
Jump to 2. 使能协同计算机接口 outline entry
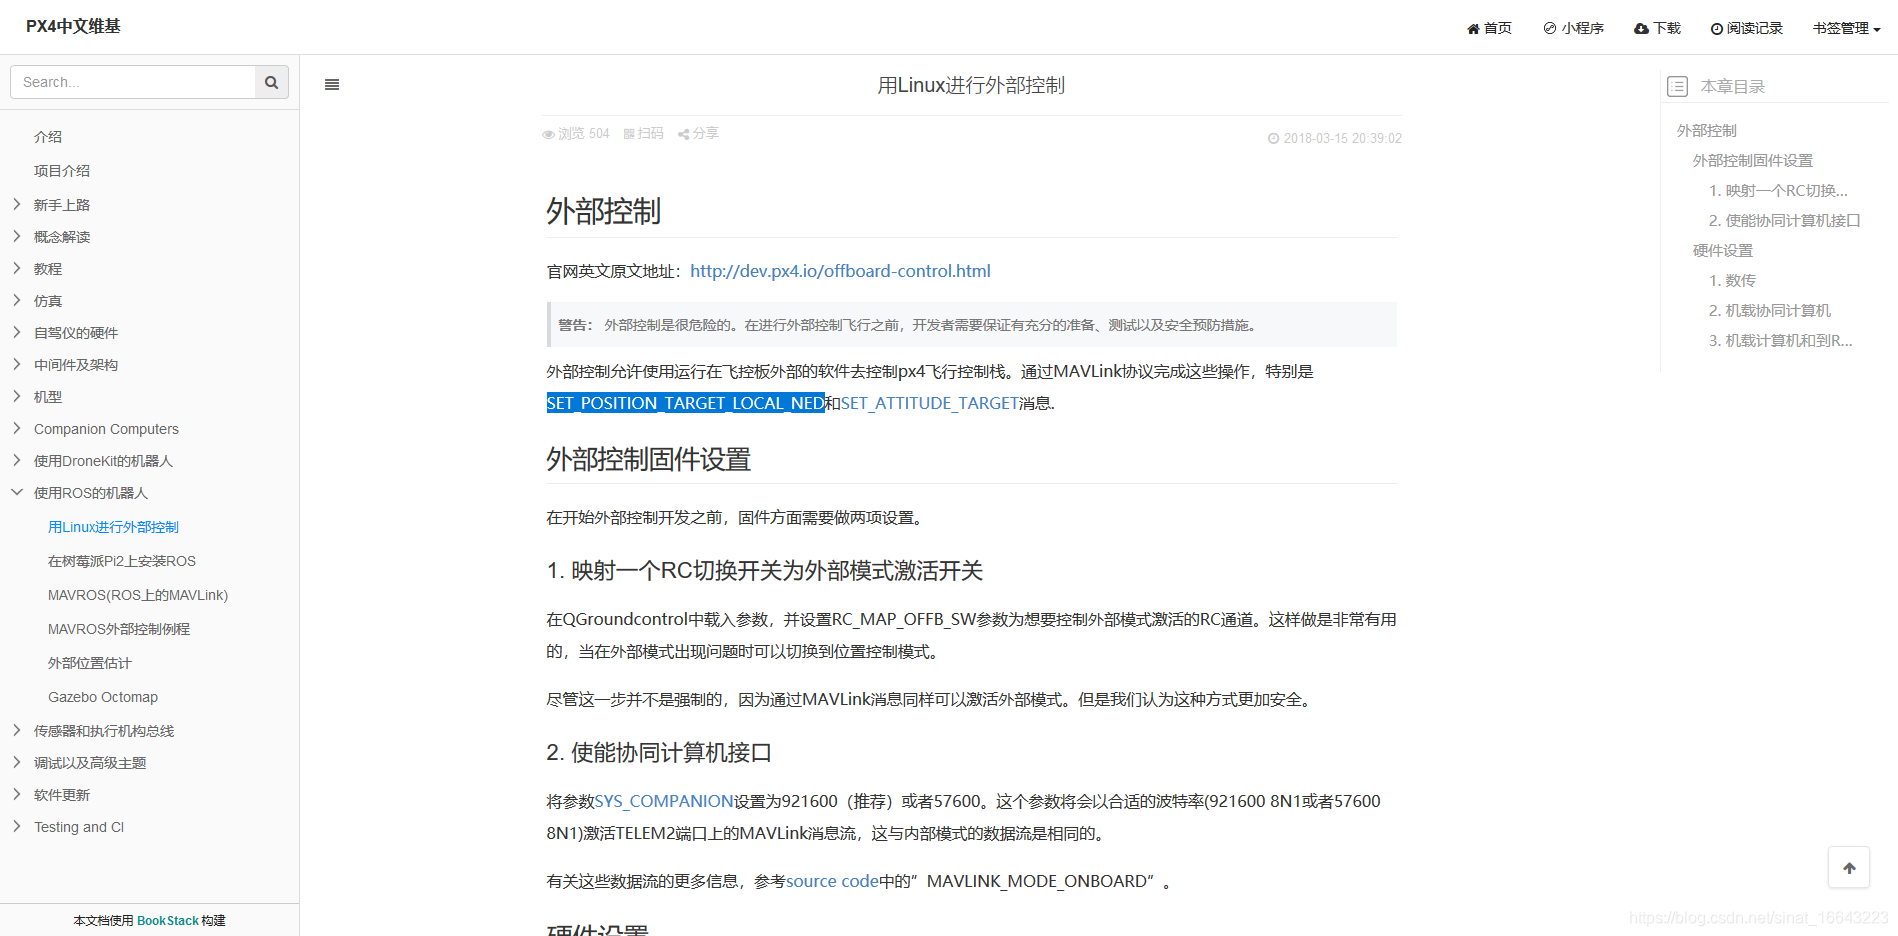tap(1784, 221)
